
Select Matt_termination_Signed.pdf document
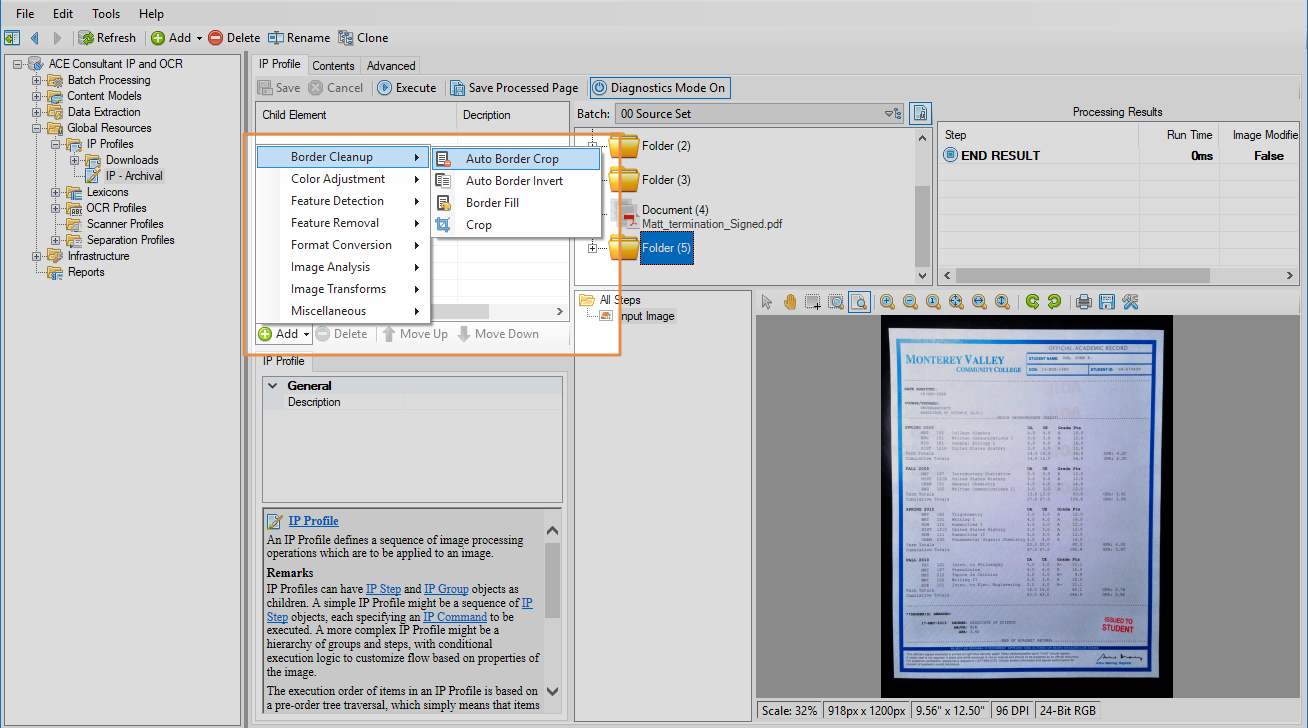point(711,224)
